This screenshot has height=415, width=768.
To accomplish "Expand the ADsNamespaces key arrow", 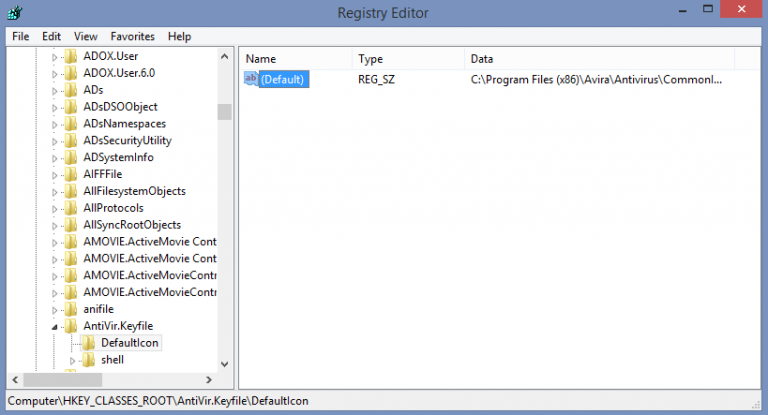I will click(x=56, y=123).
